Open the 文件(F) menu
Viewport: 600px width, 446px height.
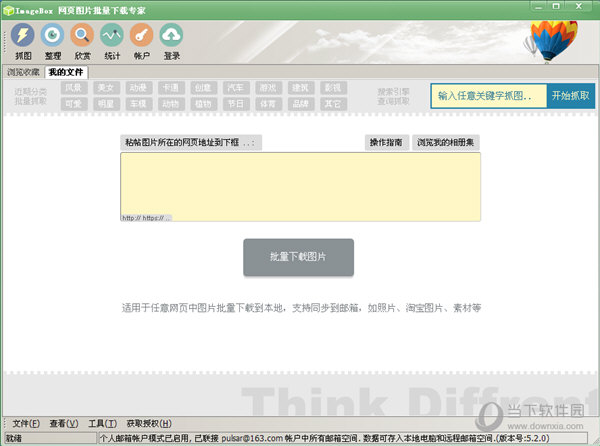coord(26,423)
